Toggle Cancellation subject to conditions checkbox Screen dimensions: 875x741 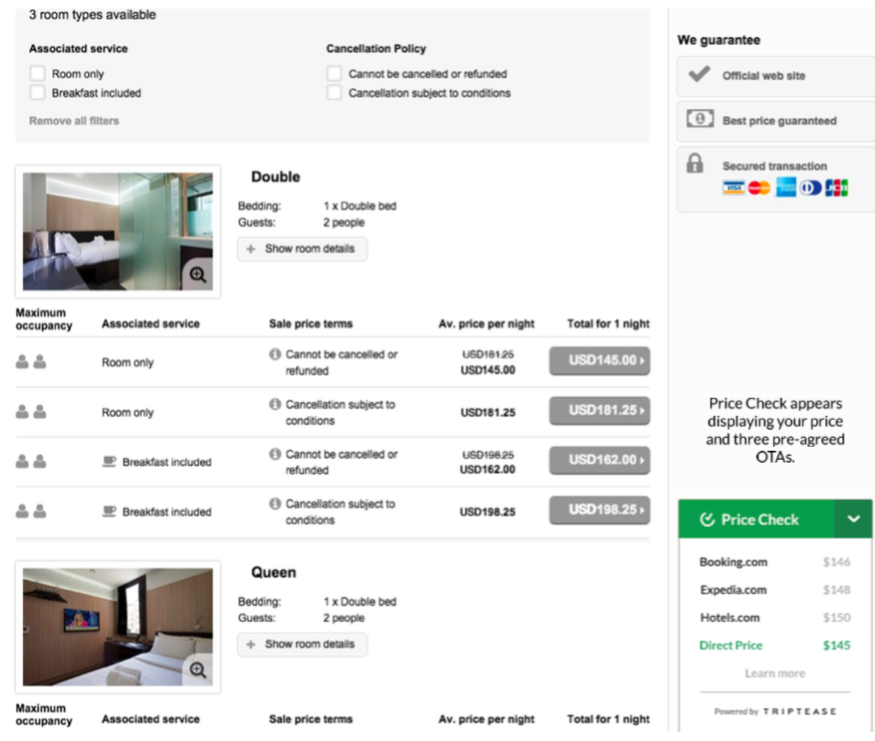coord(335,93)
